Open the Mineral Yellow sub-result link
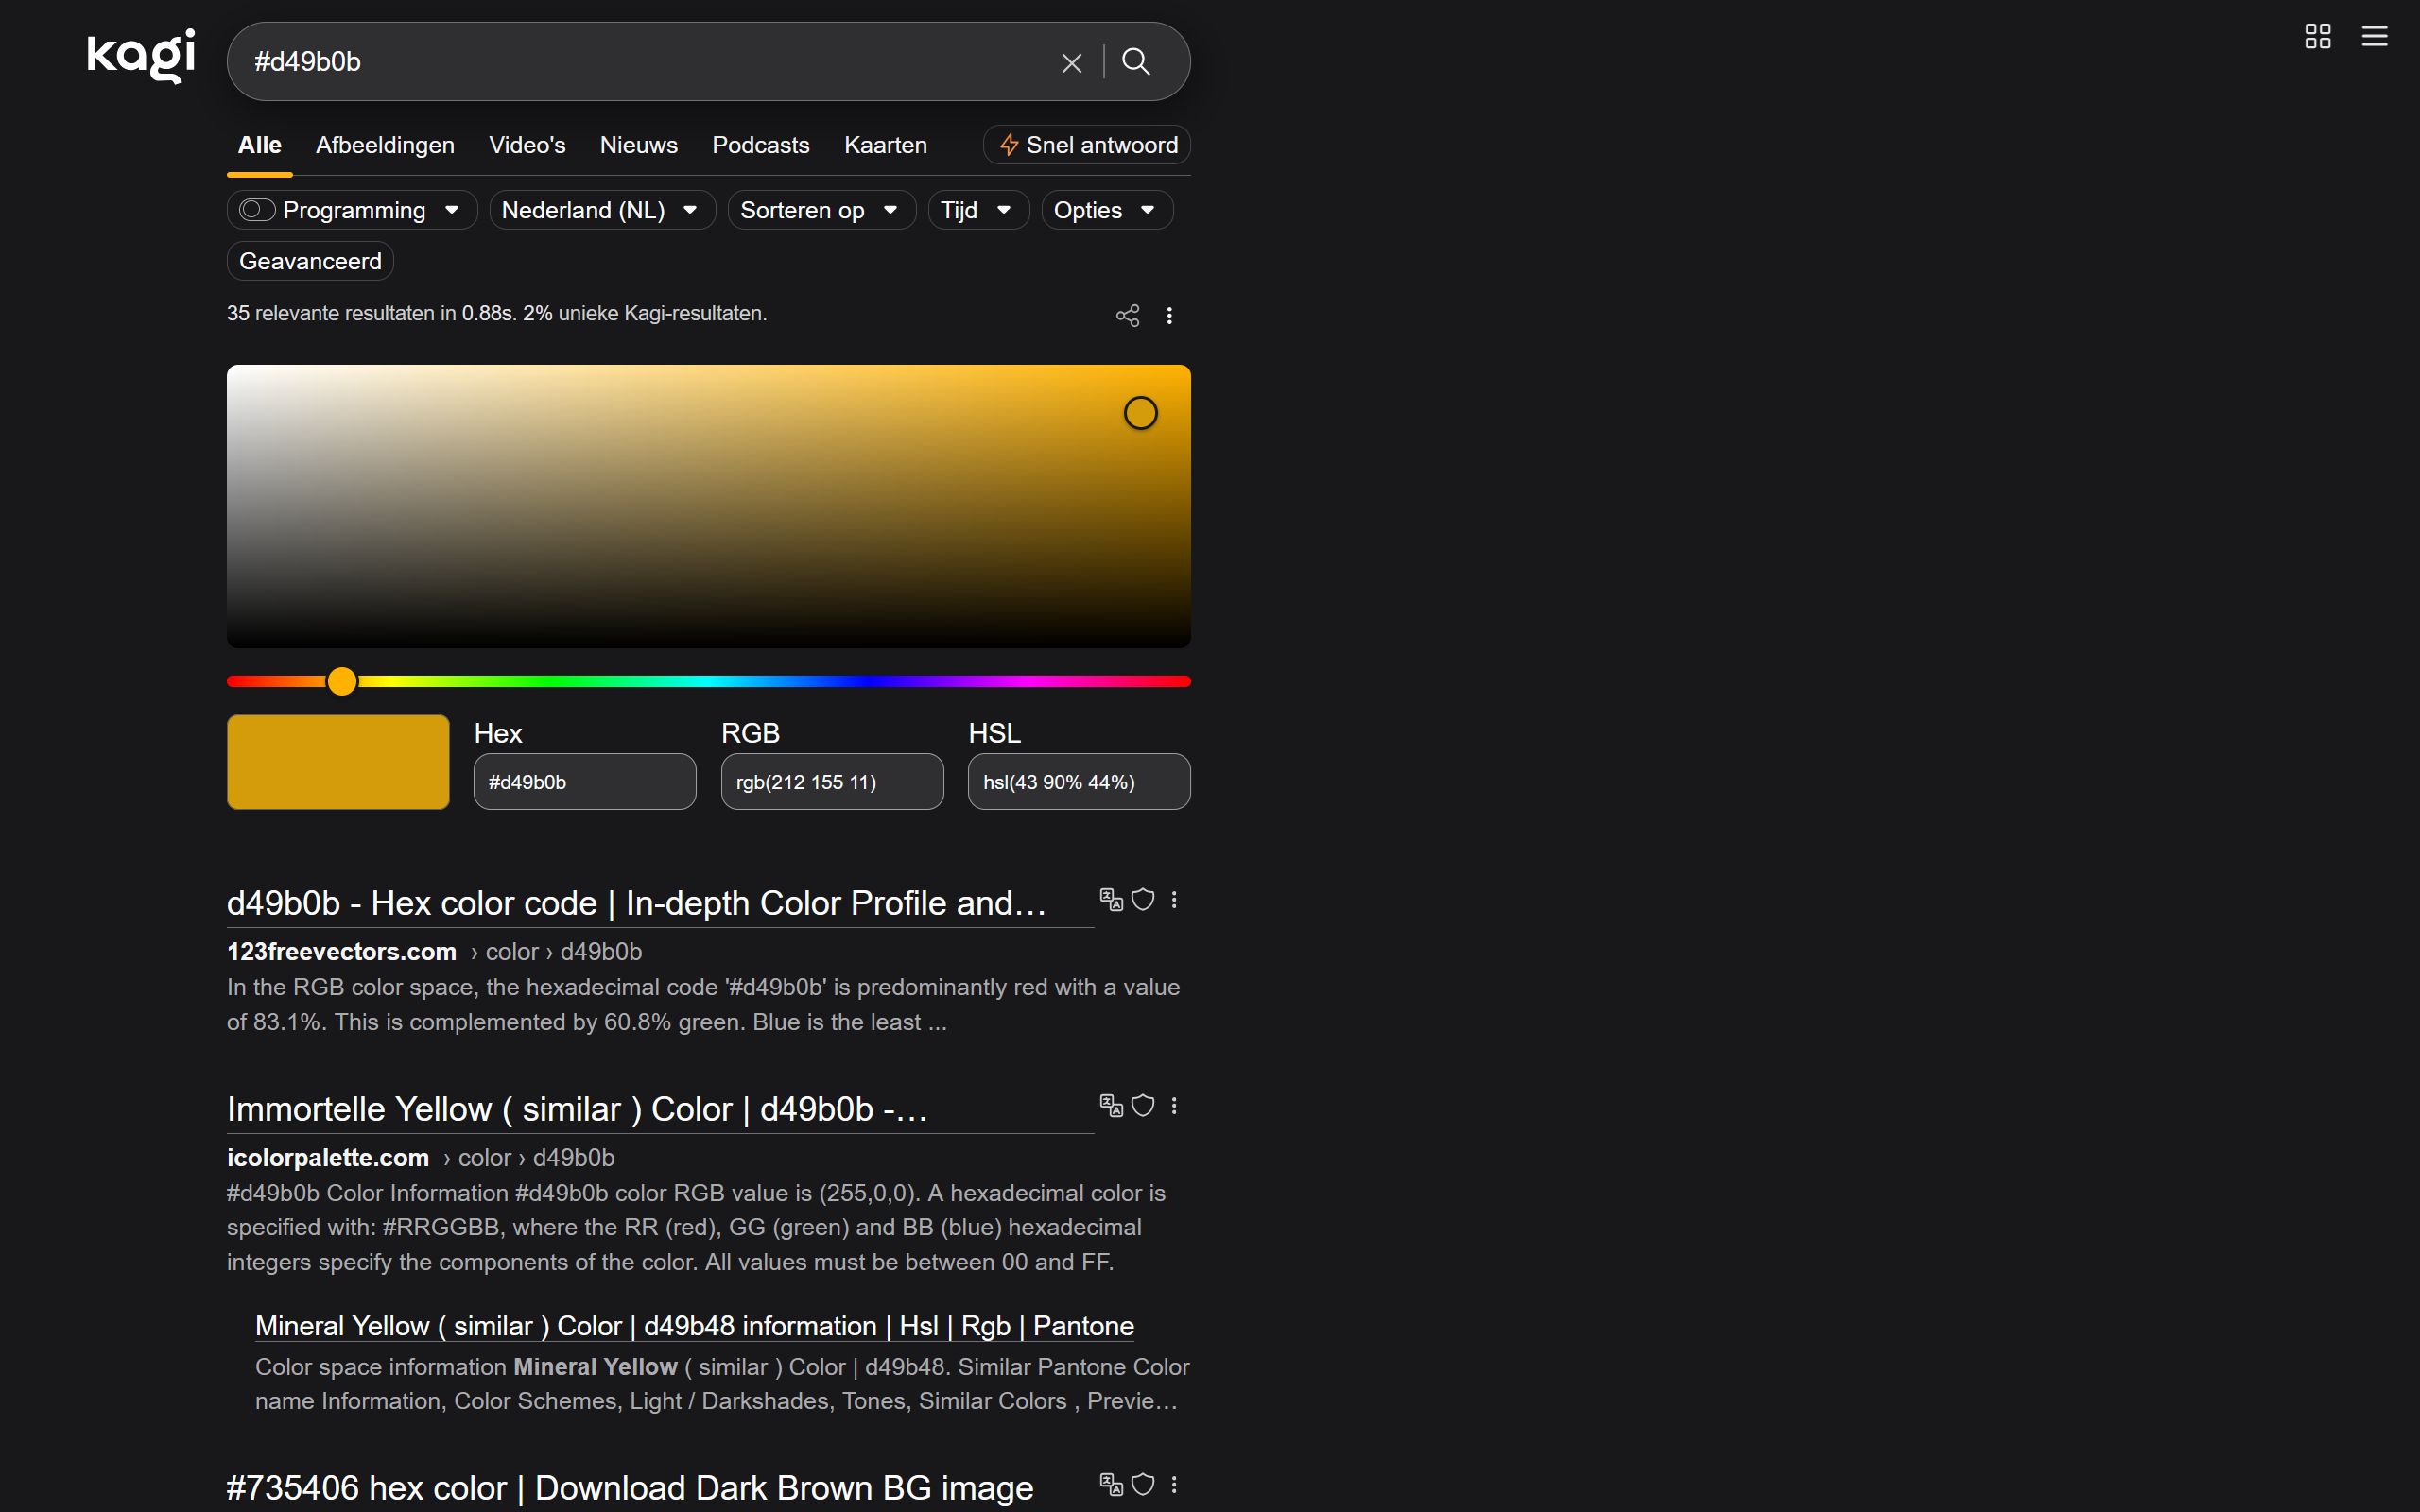The width and height of the screenshot is (2420, 1512). point(694,1326)
